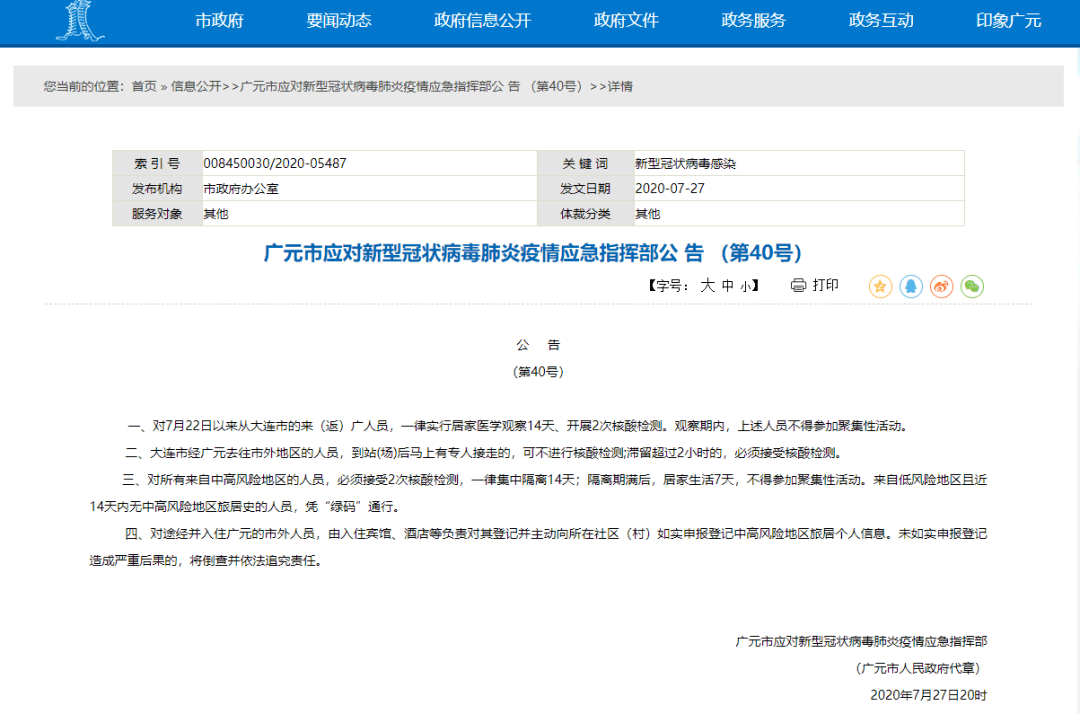Open 政务服务 menu
The width and height of the screenshot is (1080, 714).
(754, 21)
